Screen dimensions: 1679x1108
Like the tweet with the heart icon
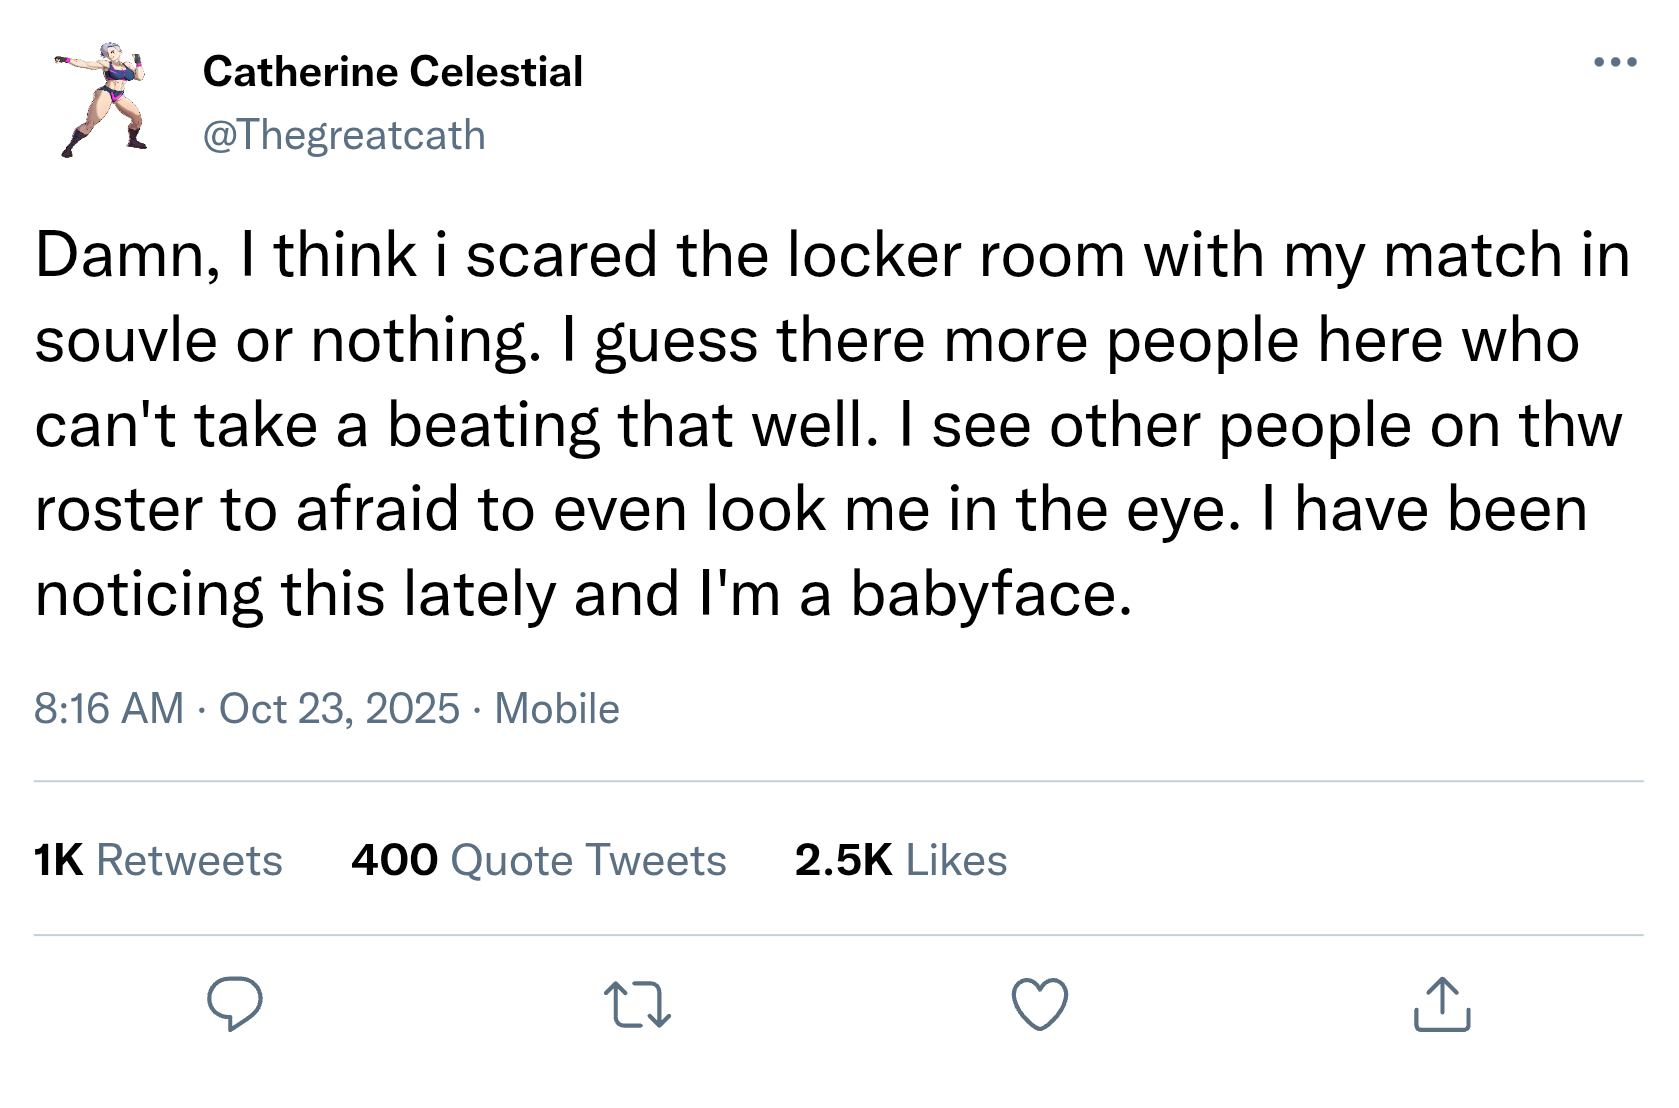(x=1040, y=1004)
